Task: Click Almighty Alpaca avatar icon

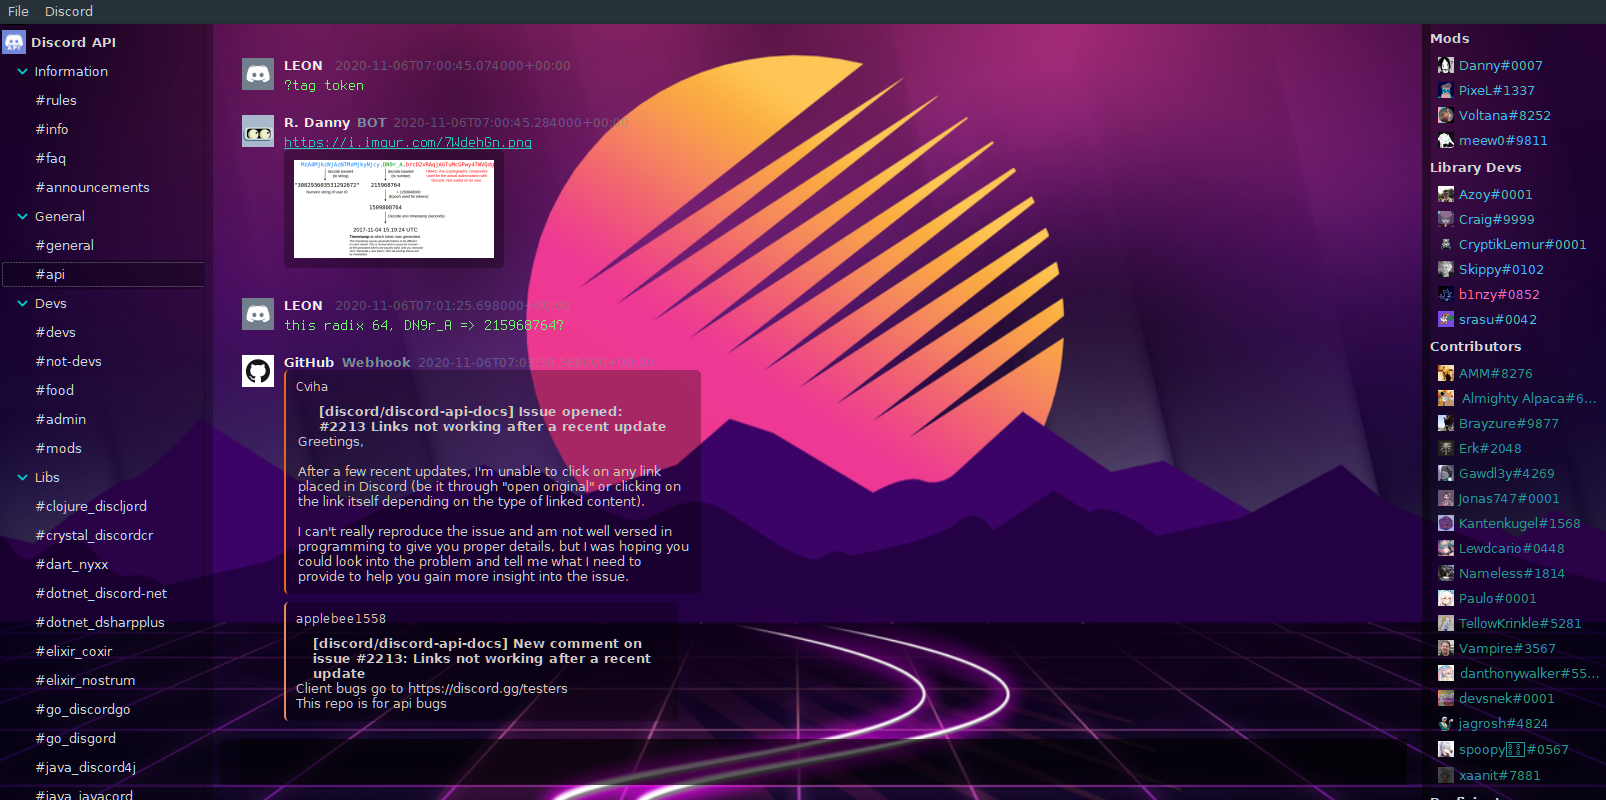Action: tap(1446, 398)
